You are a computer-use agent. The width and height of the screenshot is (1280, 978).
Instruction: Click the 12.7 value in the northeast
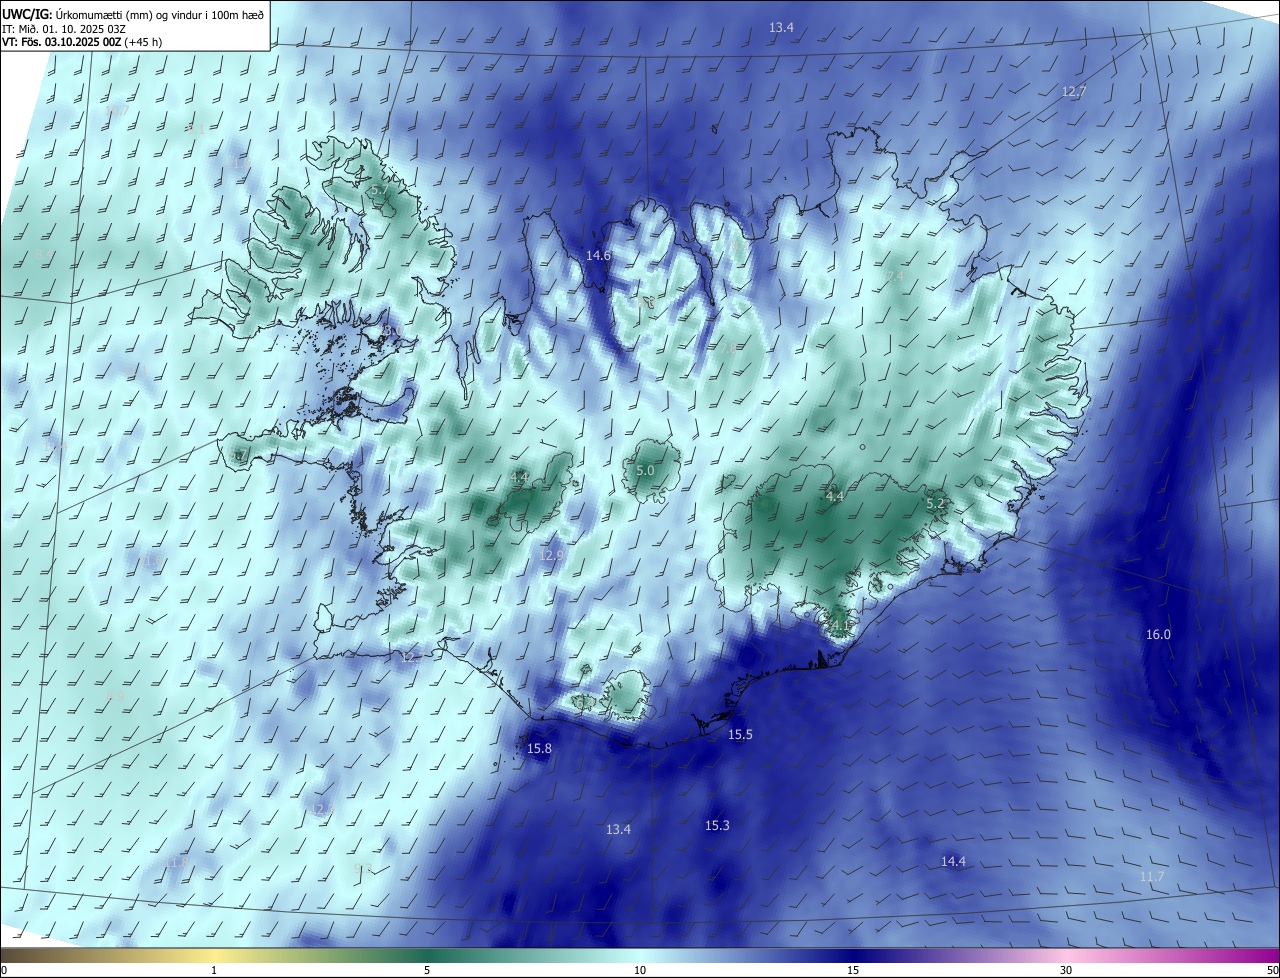[x=1073, y=92]
